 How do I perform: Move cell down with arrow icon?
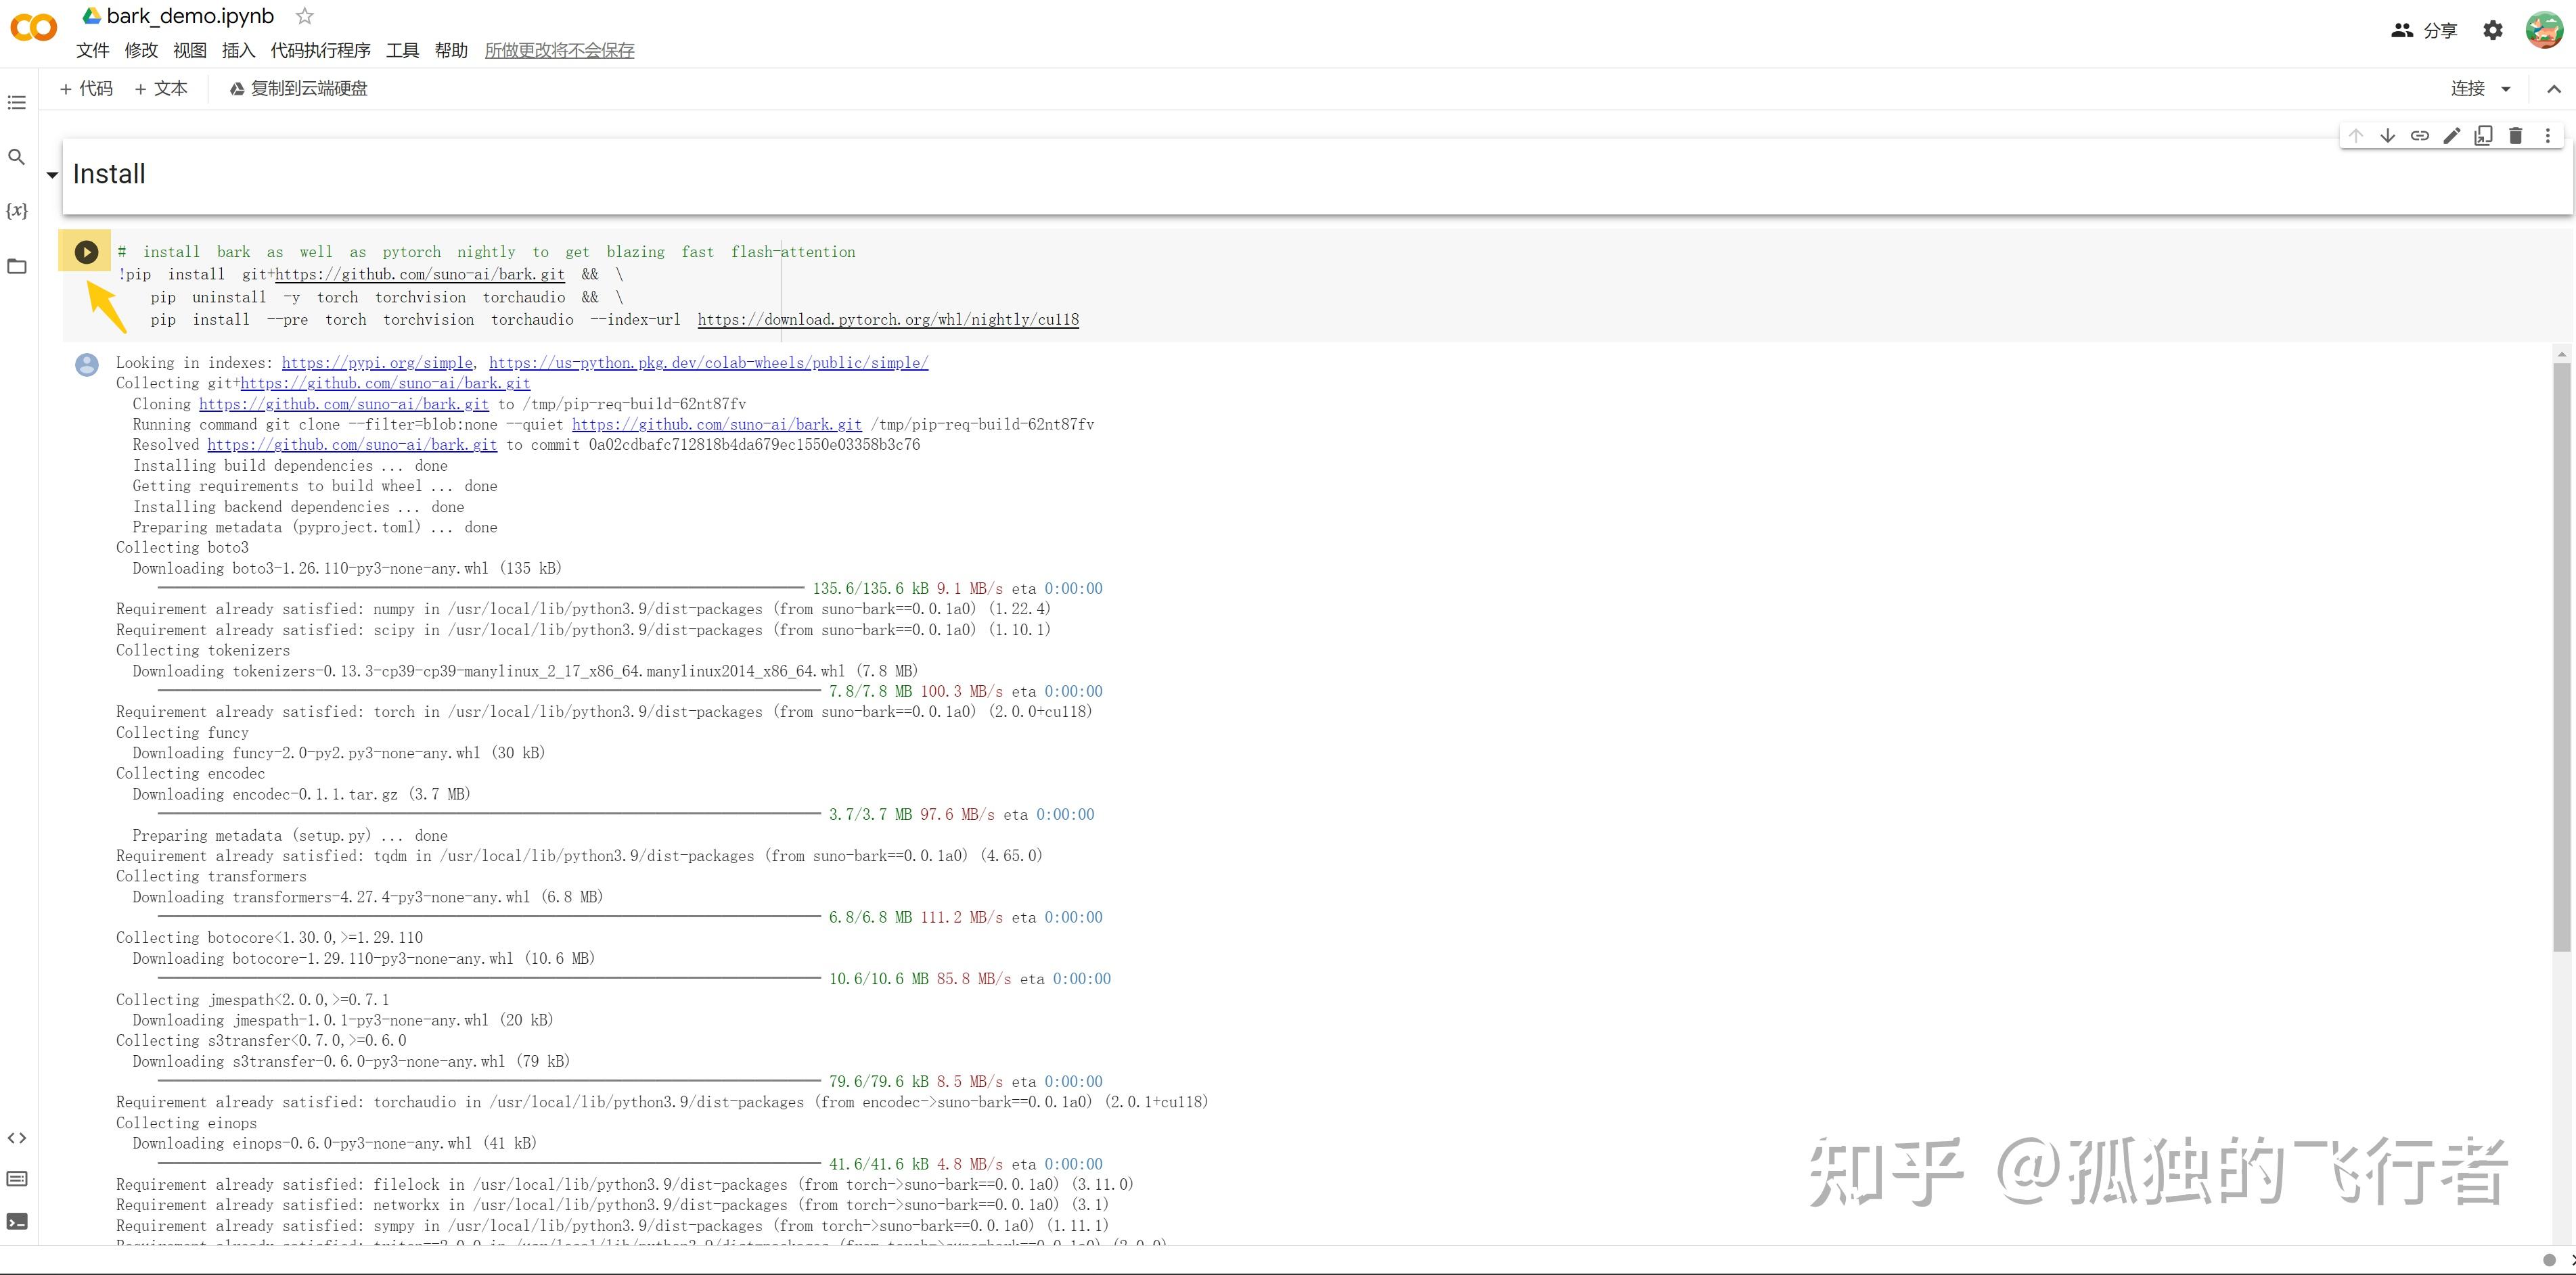(x=2388, y=136)
